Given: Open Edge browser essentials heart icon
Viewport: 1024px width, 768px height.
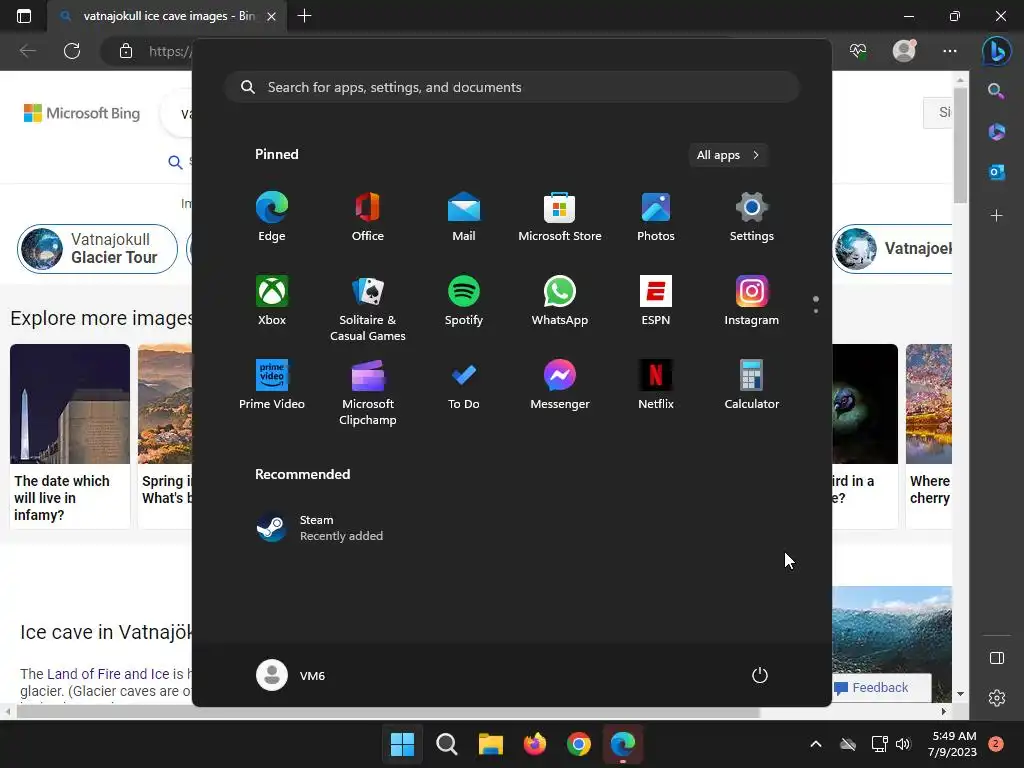Looking at the screenshot, I should 858,51.
